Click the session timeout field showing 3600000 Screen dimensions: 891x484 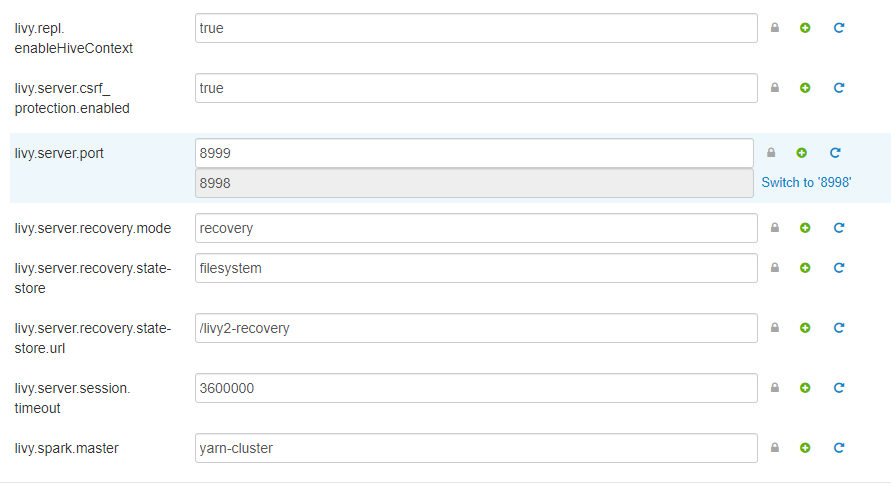tap(476, 389)
